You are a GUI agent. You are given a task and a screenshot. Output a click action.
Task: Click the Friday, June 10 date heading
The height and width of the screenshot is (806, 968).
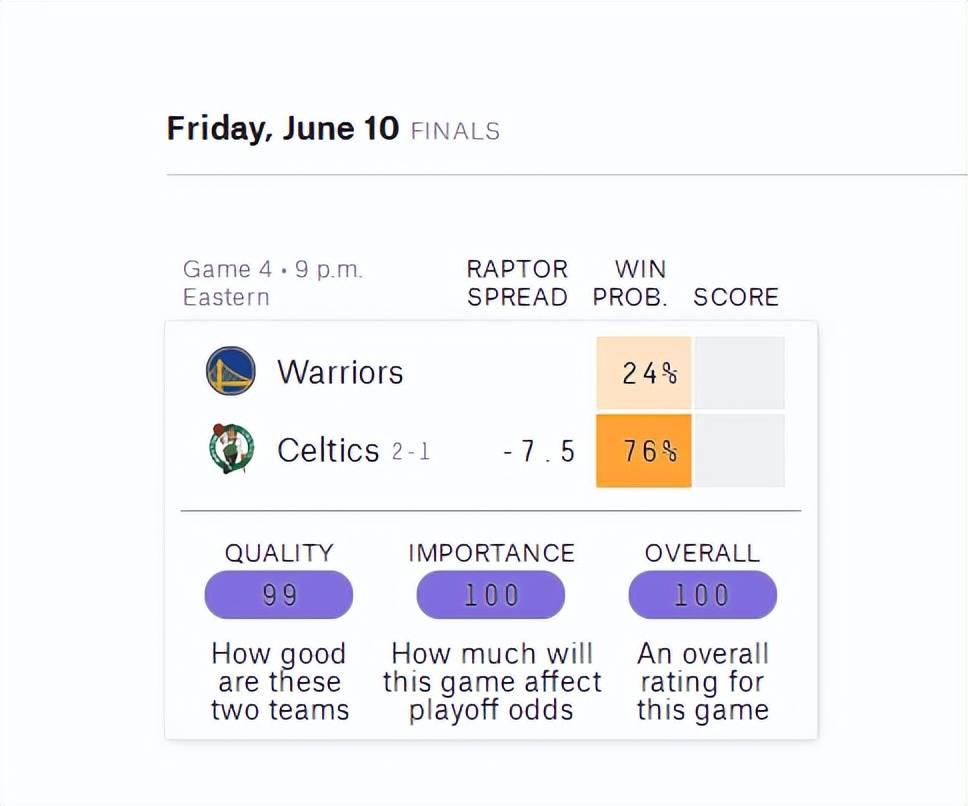tap(283, 128)
